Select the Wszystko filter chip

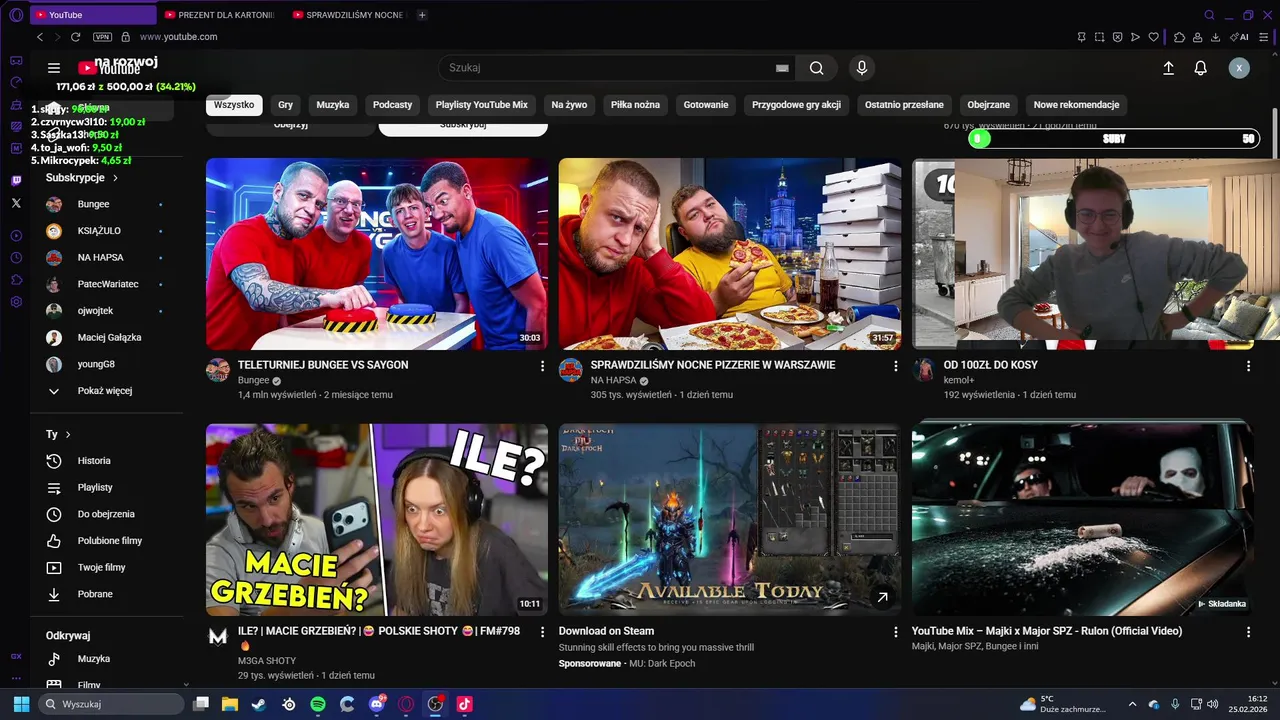pos(234,105)
